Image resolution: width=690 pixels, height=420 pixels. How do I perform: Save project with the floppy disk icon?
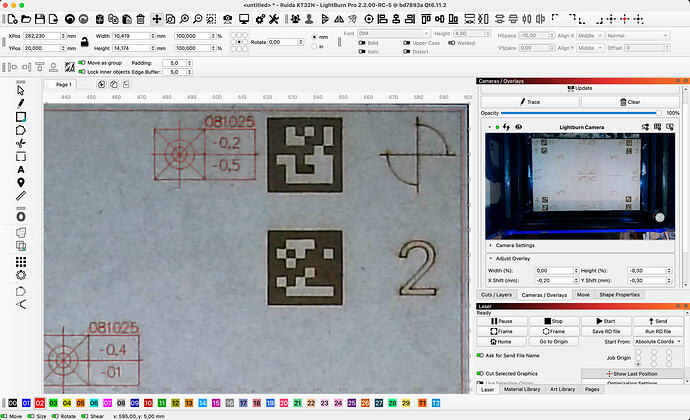(x=40, y=19)
